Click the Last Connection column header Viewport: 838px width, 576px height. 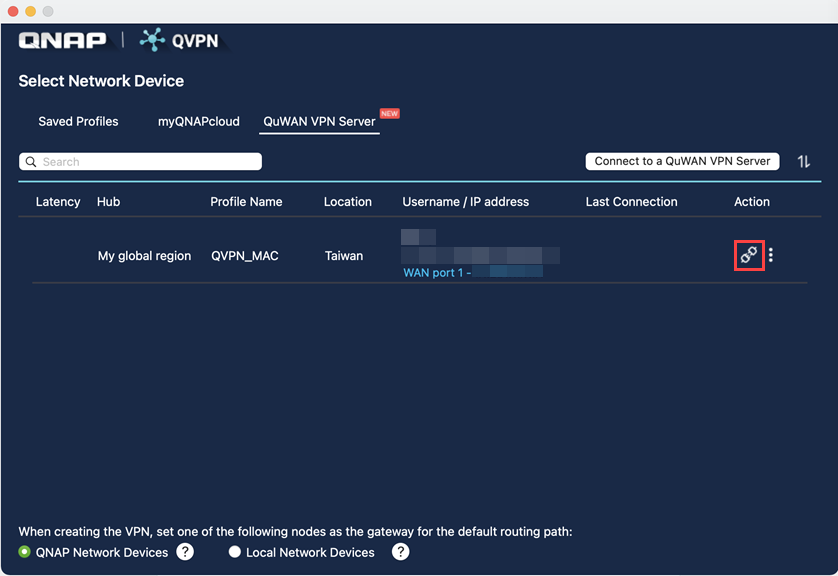tap(631, 201)
